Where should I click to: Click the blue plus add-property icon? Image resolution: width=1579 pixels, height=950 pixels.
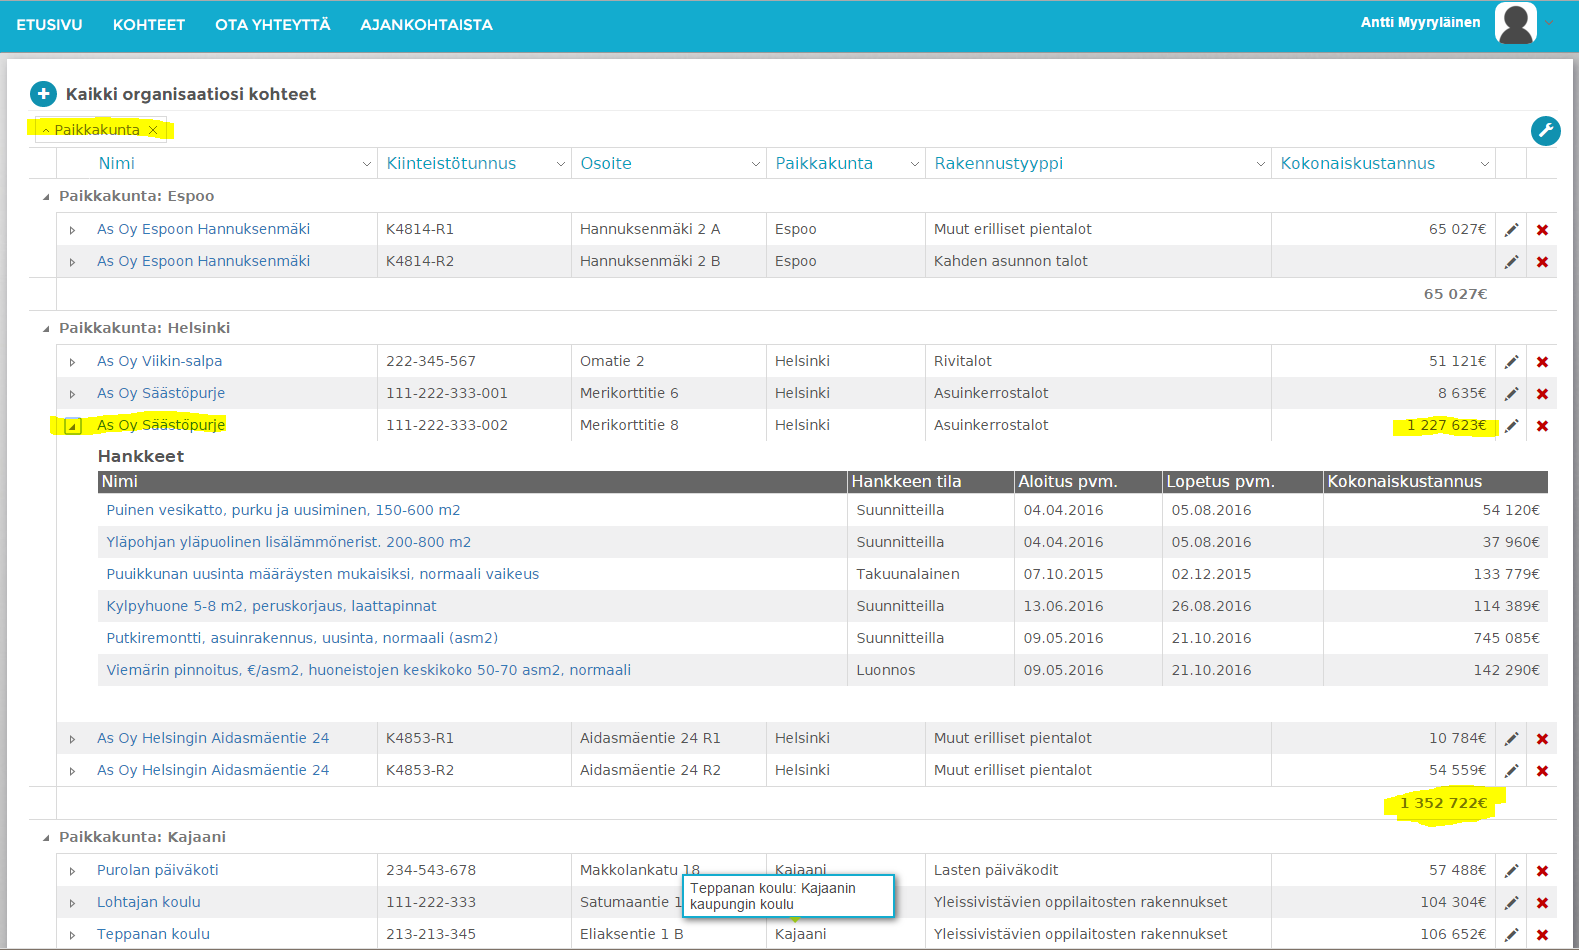(43, 94)
